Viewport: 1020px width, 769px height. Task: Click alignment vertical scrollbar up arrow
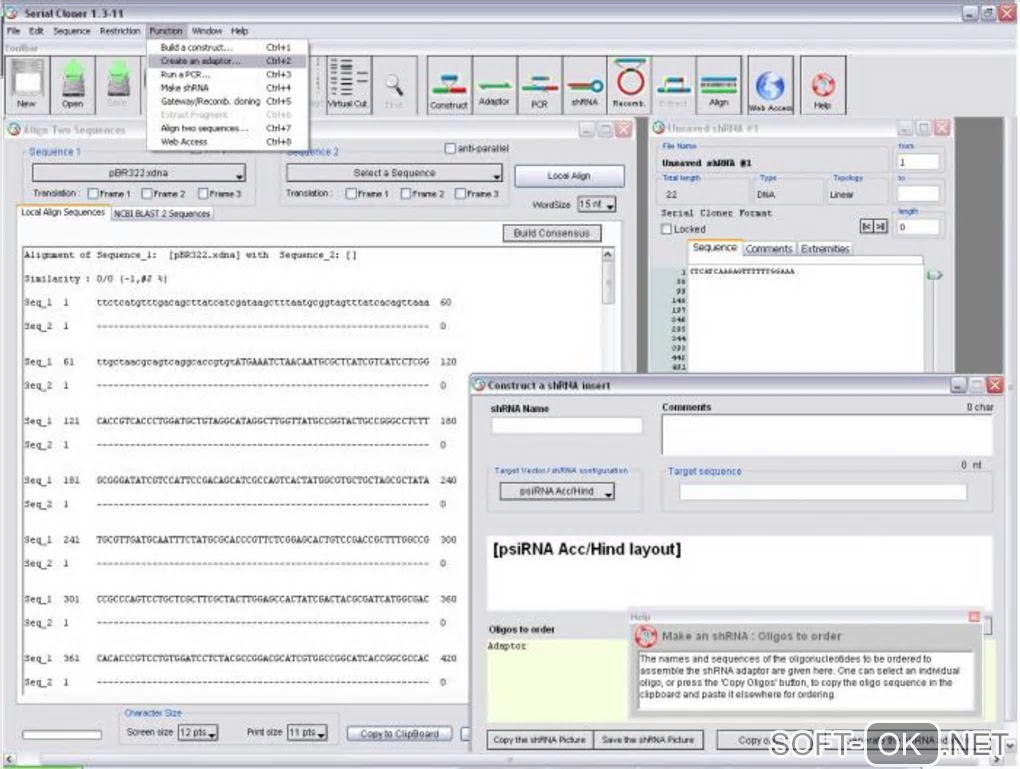pos(608,254)
